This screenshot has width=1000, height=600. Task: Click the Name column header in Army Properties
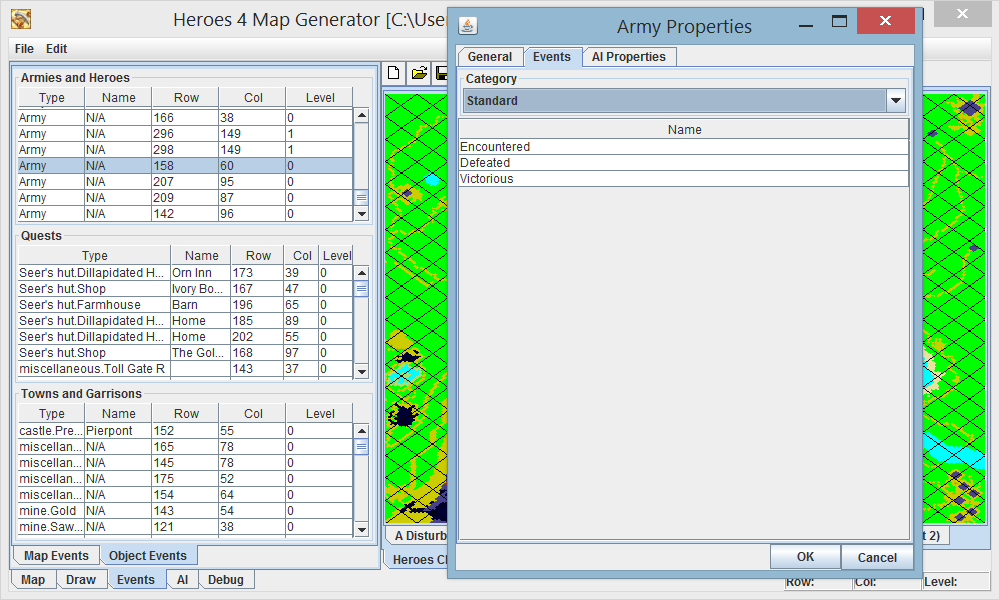coord(684,129)
